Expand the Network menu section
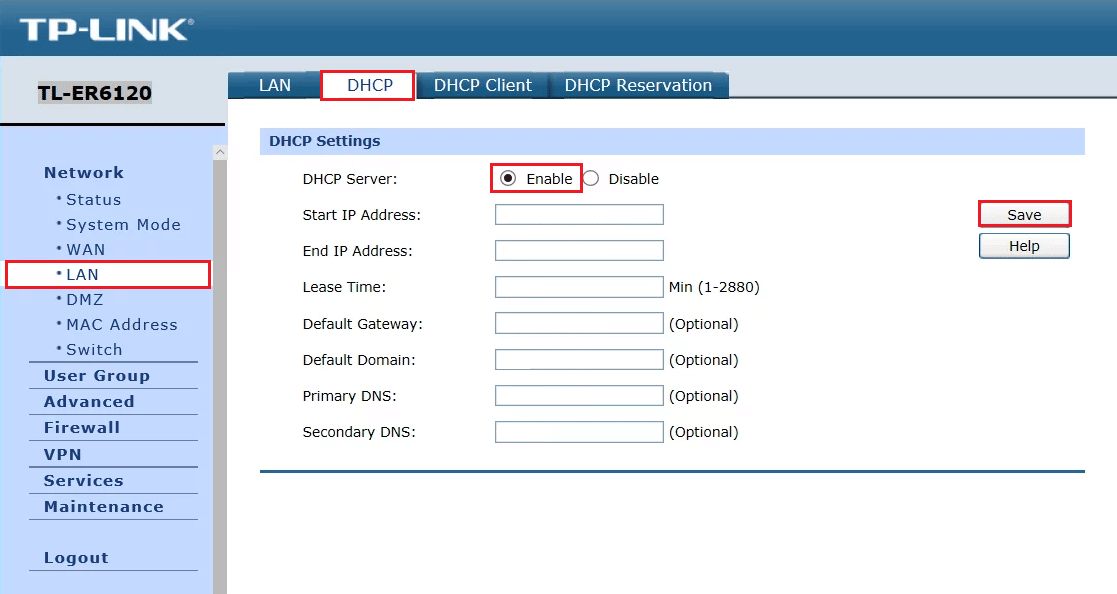This screenshot has height=594, width=1117. click(83, 172)
